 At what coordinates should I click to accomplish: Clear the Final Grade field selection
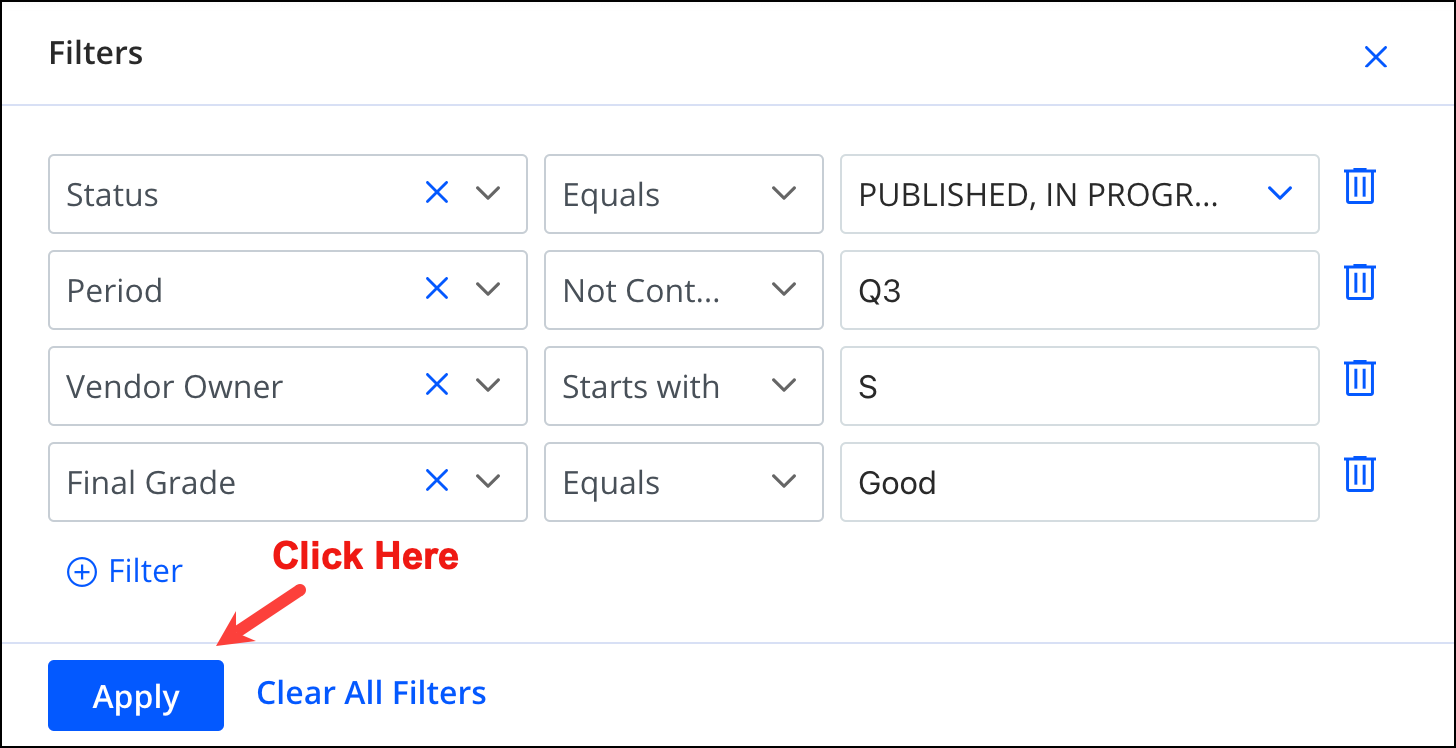pyautogui.click(x=437, y=481)
